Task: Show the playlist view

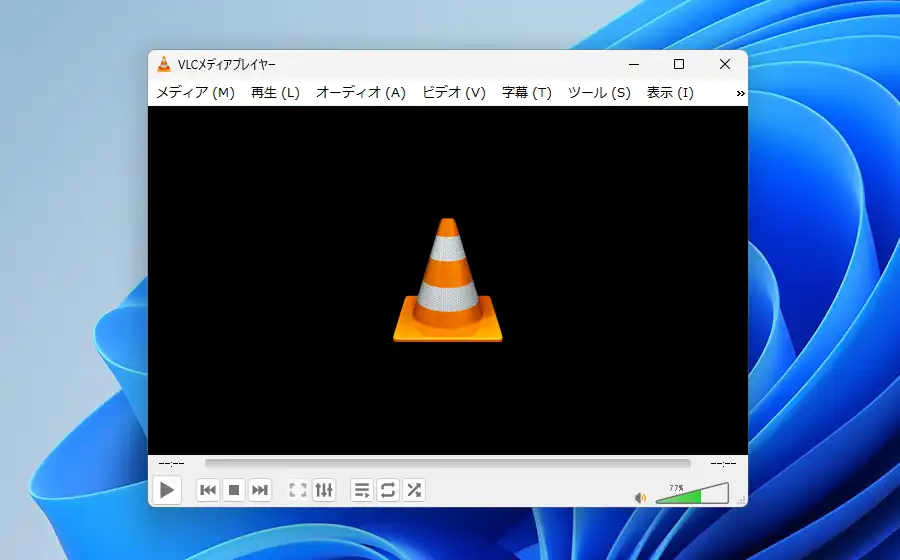Action: click(362, 490)
